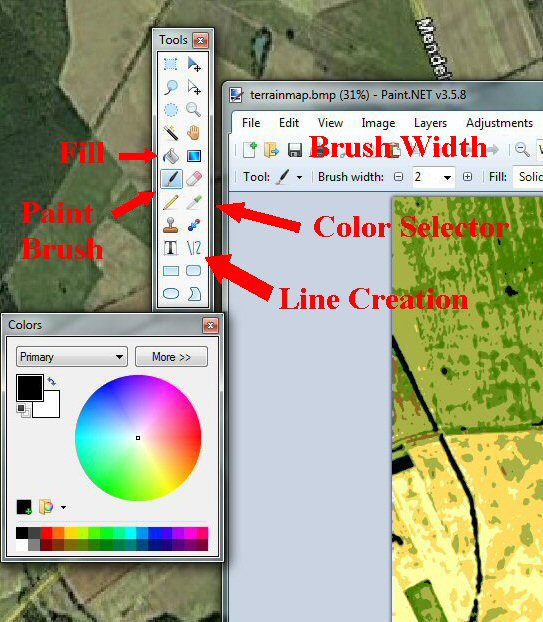543x622 pixels.
Task: Open the File menu
Action: [x=251, y=123]
